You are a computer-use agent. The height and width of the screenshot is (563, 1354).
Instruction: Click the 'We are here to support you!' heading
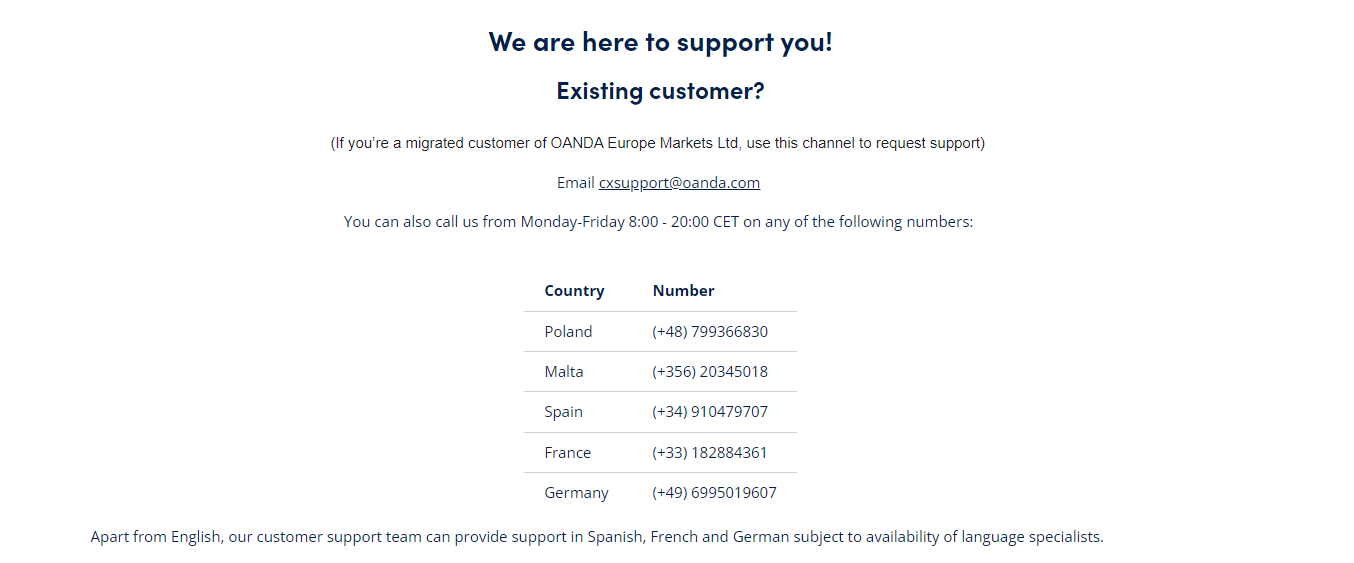[x=660, y=42]
